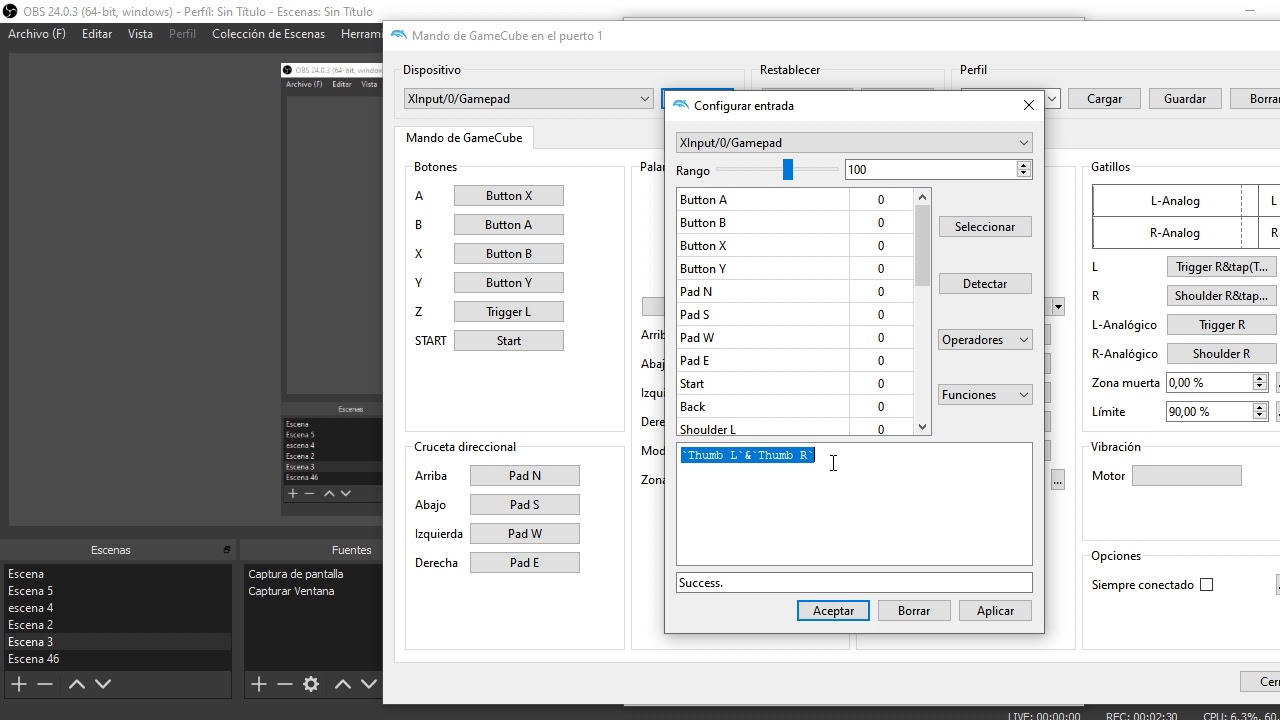
Task: Remove selected source in Fuentes panel
Action: coord(285,684)
